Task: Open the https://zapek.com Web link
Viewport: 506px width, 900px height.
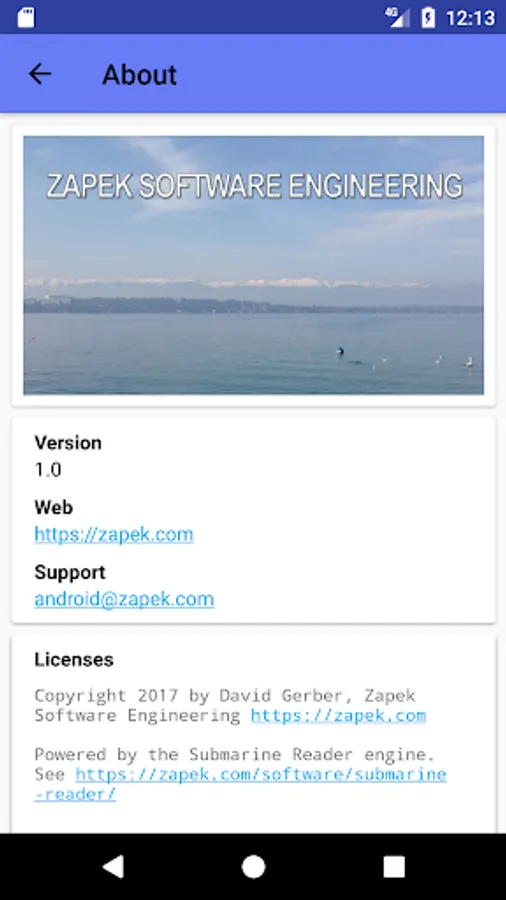Action: 114,534
